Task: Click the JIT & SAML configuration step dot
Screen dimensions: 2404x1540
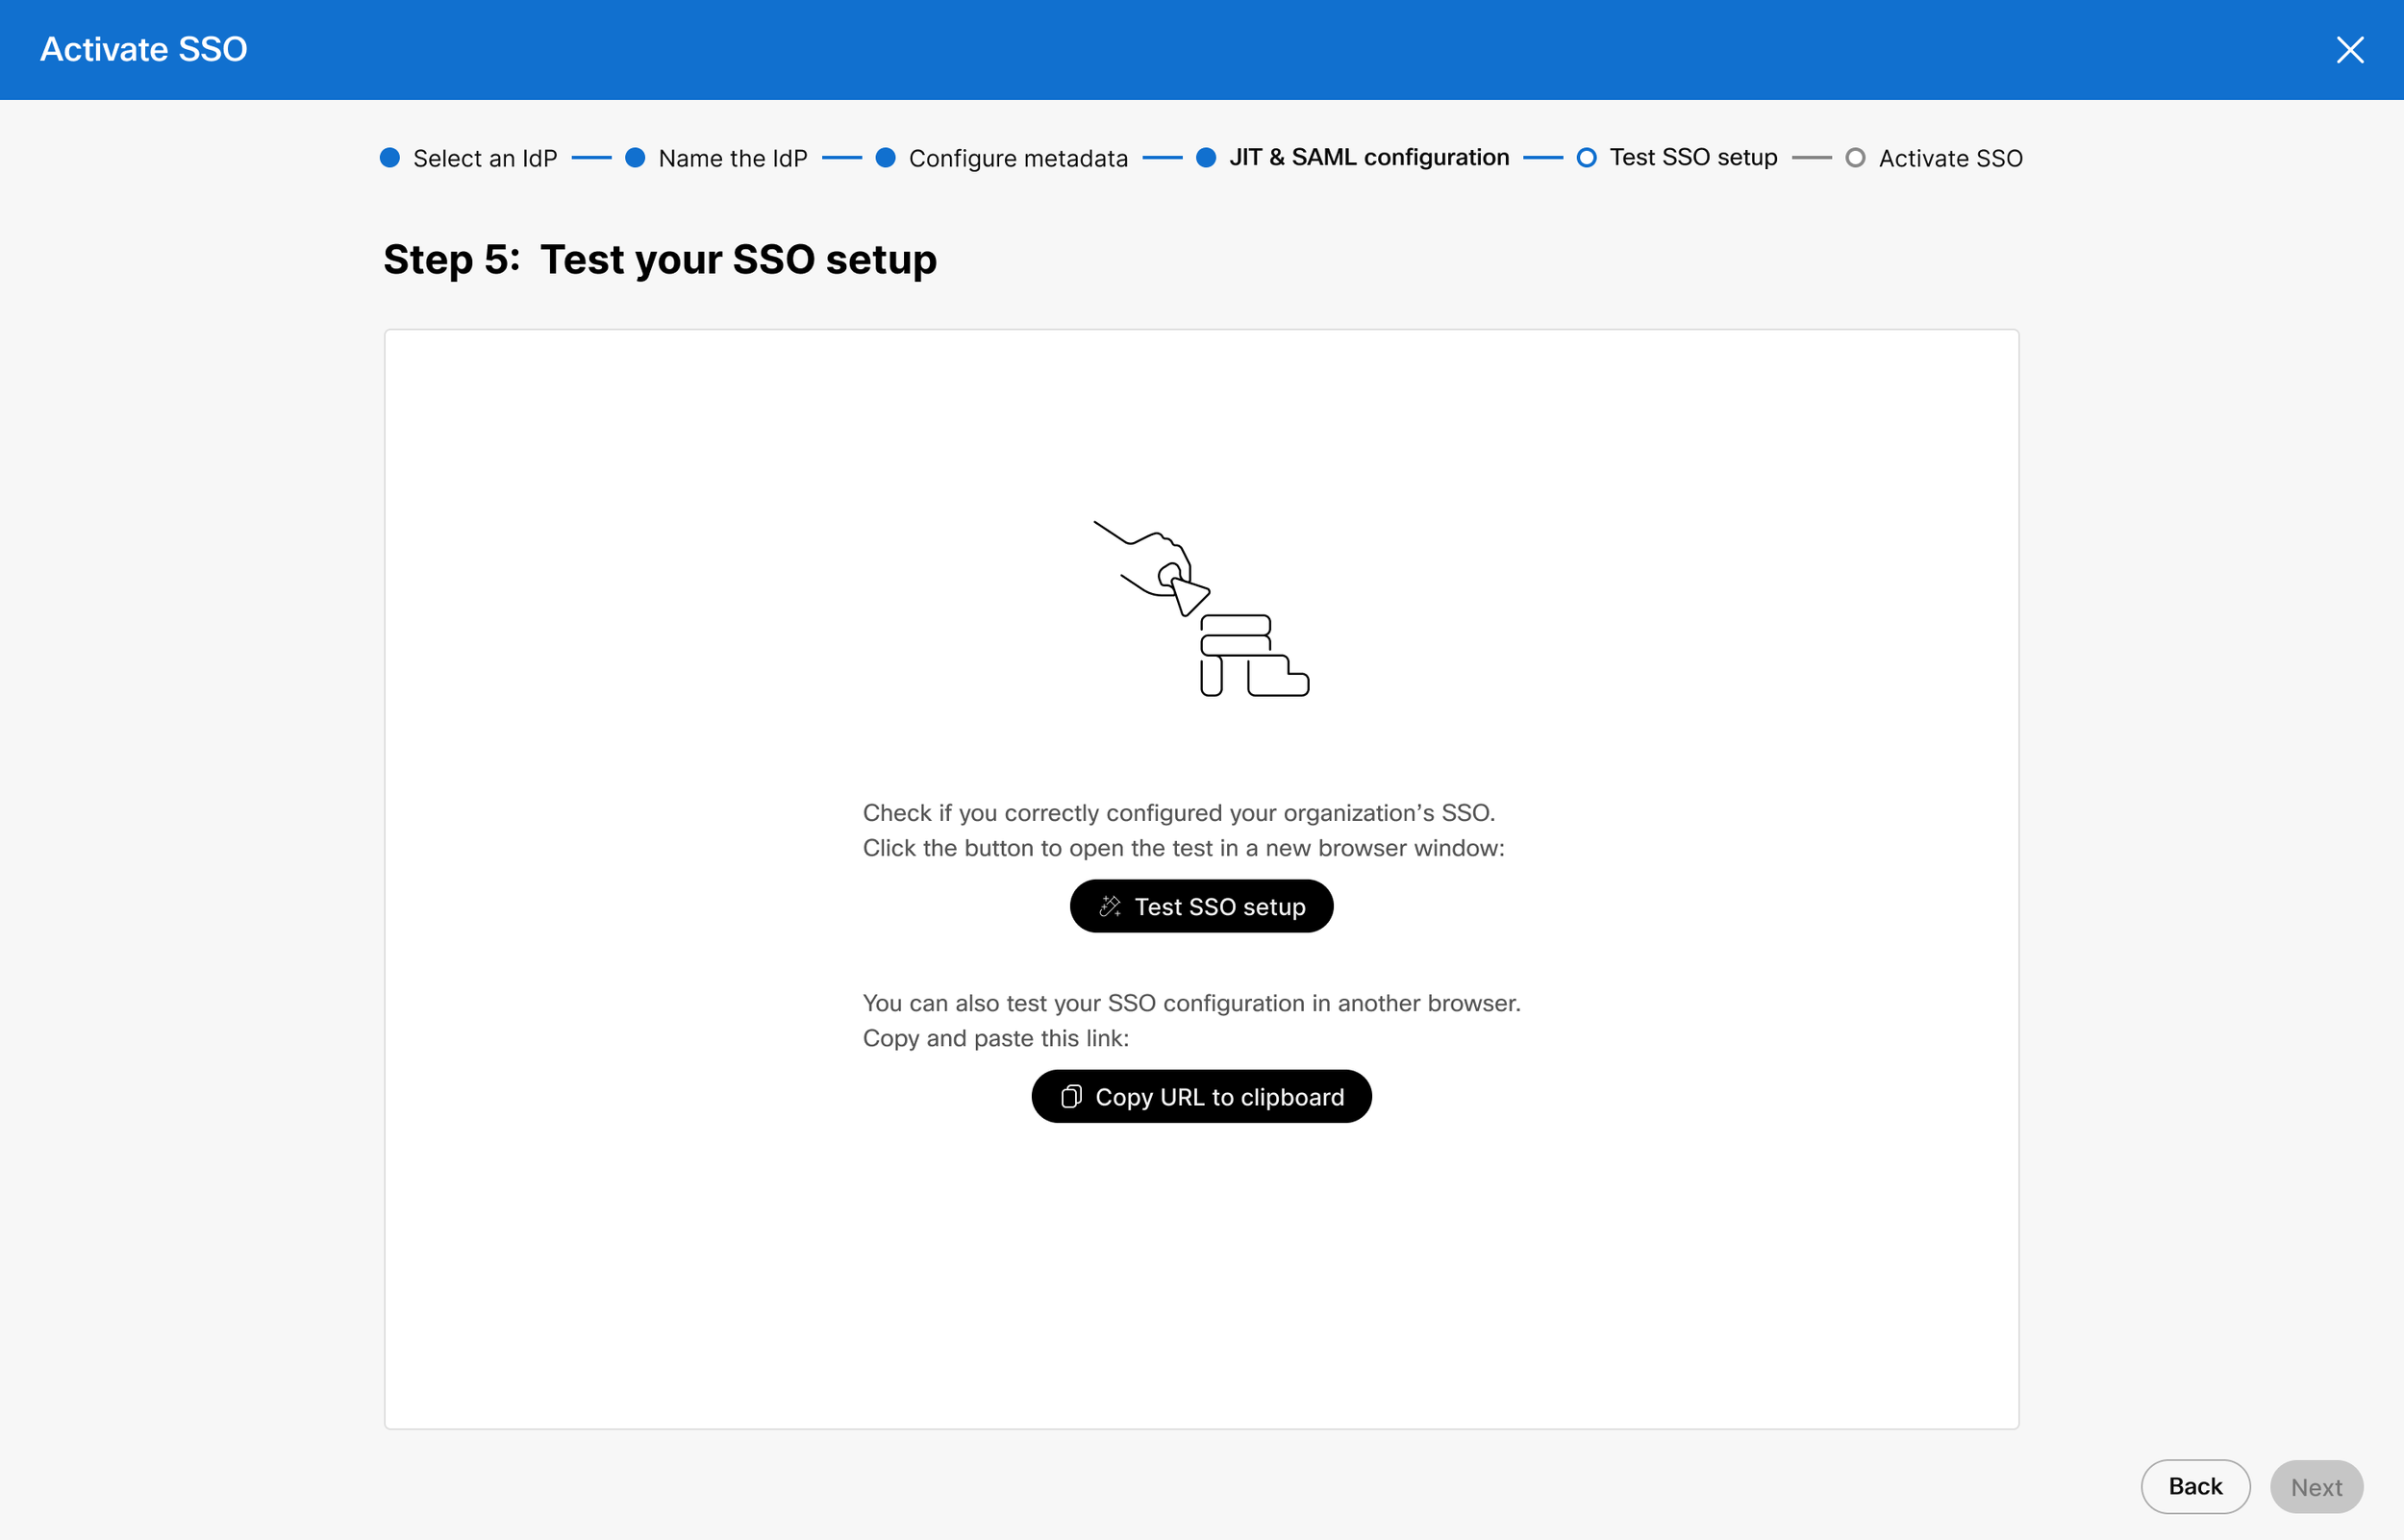Action: [x=1206, y=158]
